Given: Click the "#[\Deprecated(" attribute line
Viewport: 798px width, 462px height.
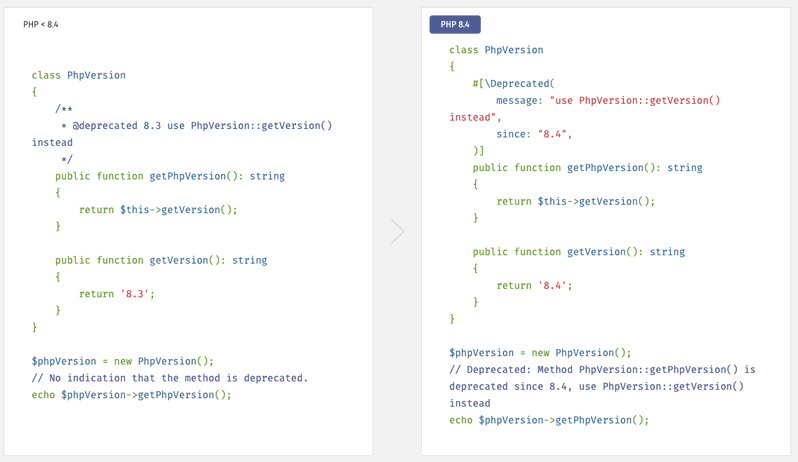Looking at the screenshot, I should [514, 83].
